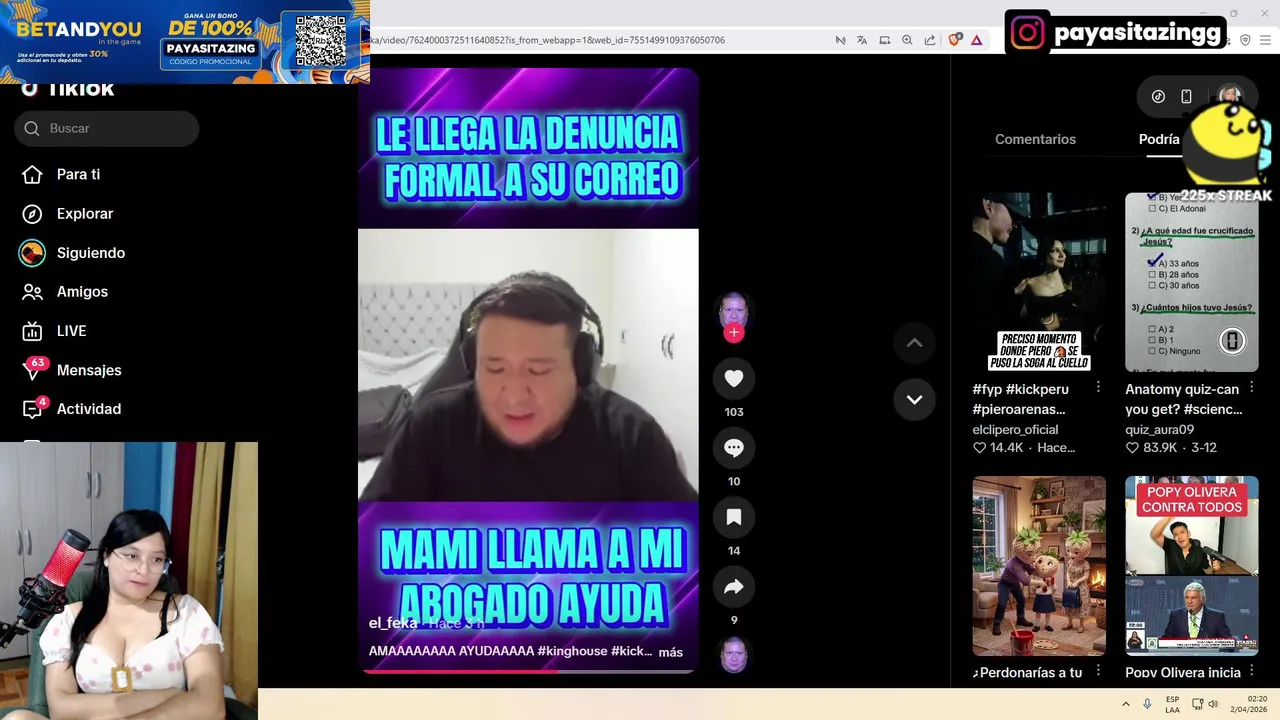Go to the next video with down chevron

click(x=914, y=399)
